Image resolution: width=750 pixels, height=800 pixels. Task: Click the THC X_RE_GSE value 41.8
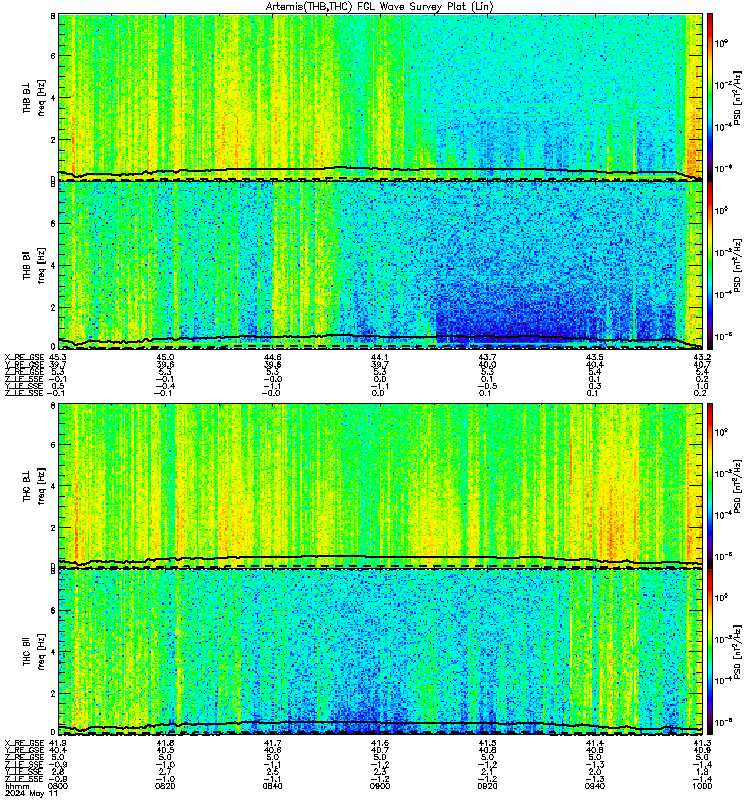pos(165,743)
